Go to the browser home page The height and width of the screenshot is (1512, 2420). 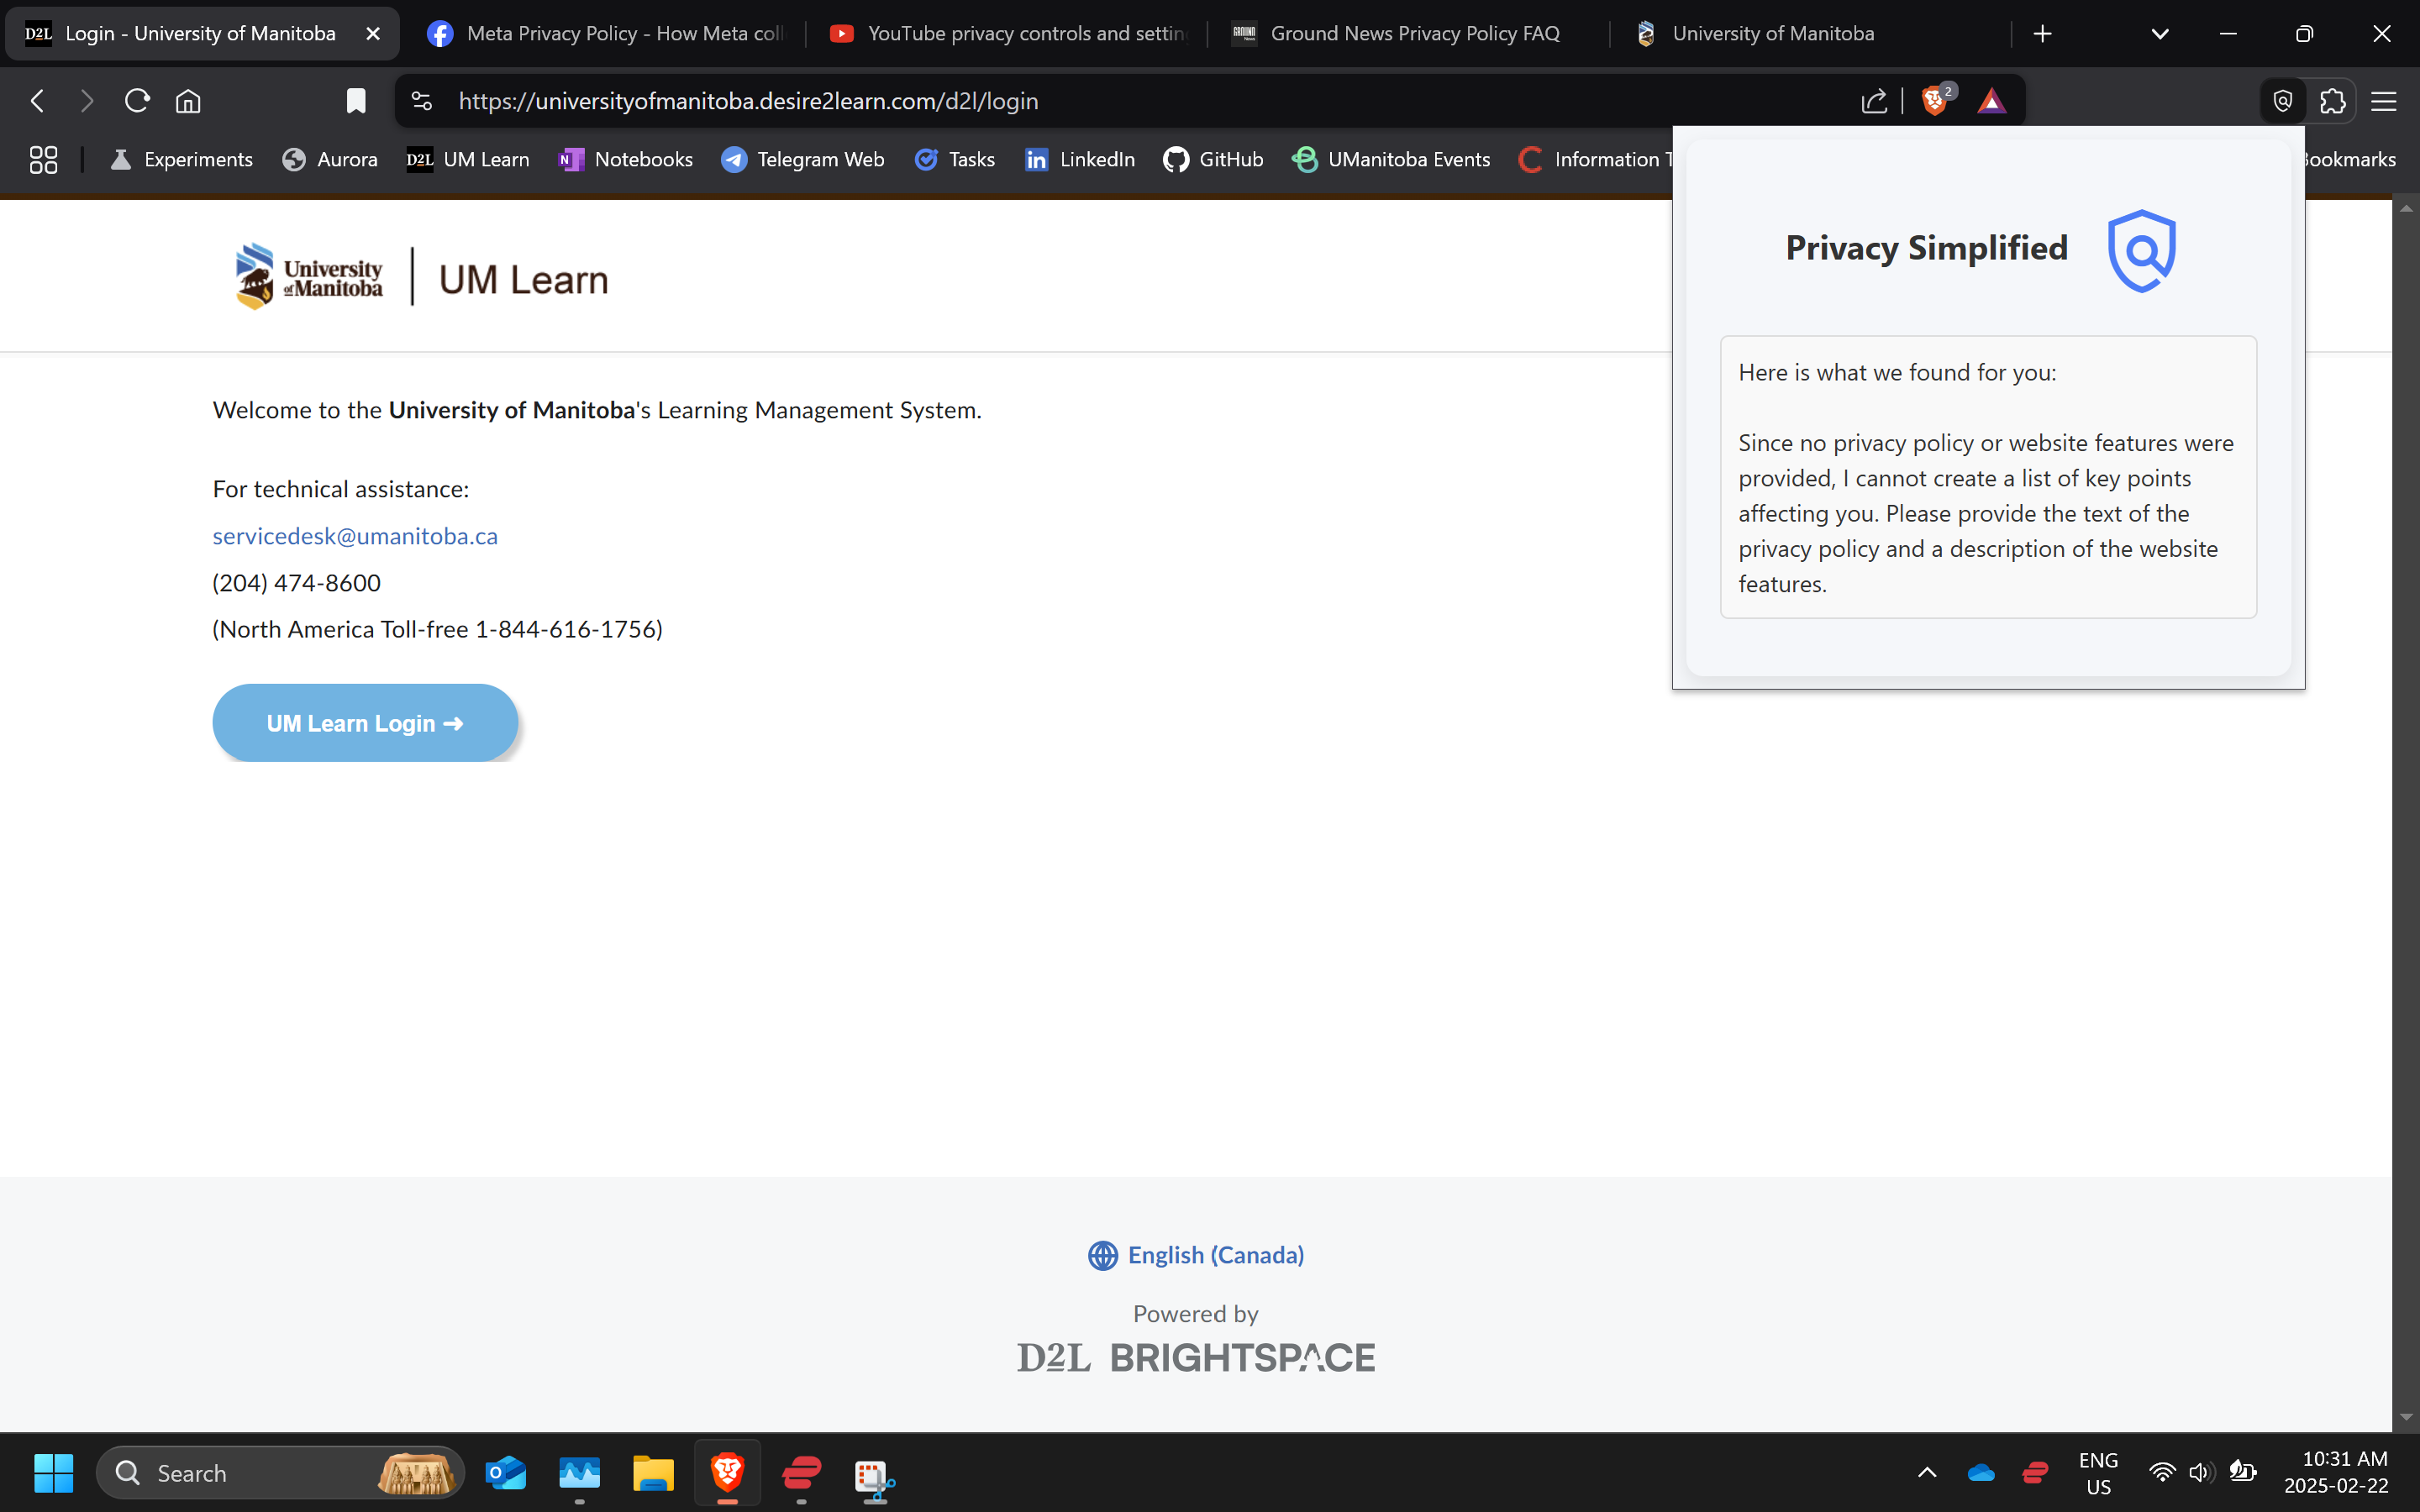[188, 101]
